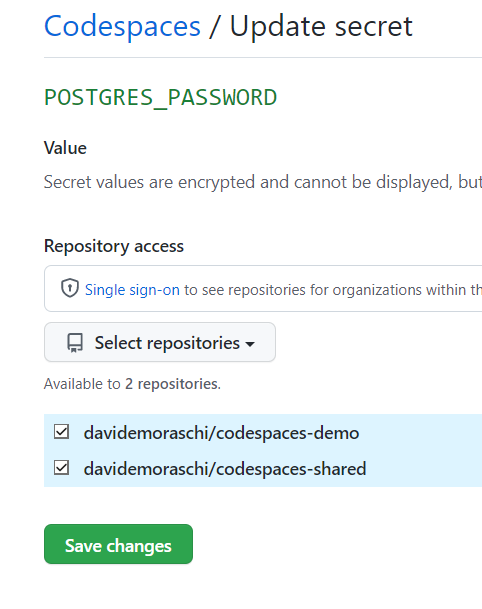Open the Codespaces breadcrumb link
The image size is (482, 609).
pos(122,26)
